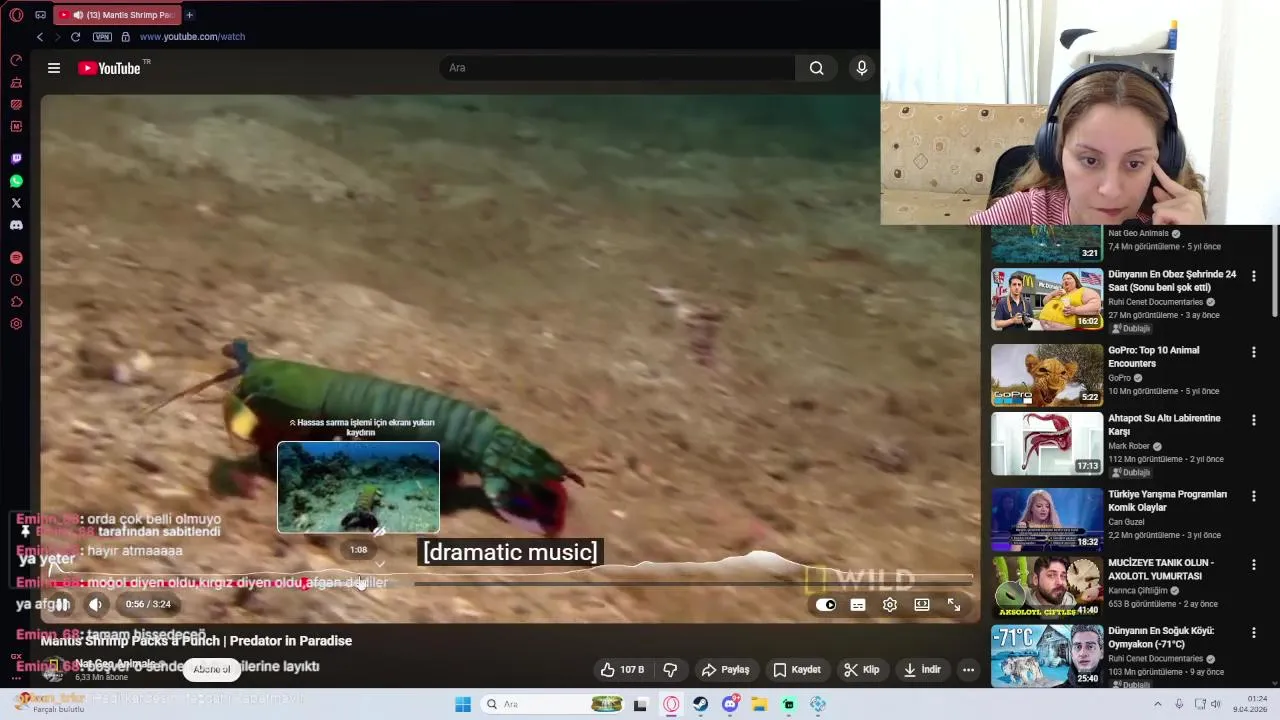Click the 1:08 preview thumbnail above progress bar
The width and height of the screenshot is (1280, 720).
pos(358,487)
